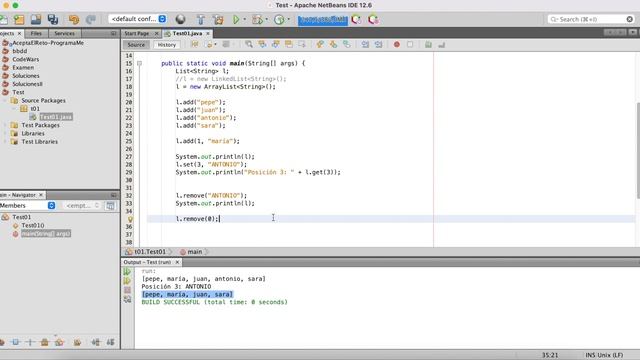Toggle Sort by Source in Navigator
Viewport: 640px width, 360px height.
pyautogui.click(x=110, y=342)
